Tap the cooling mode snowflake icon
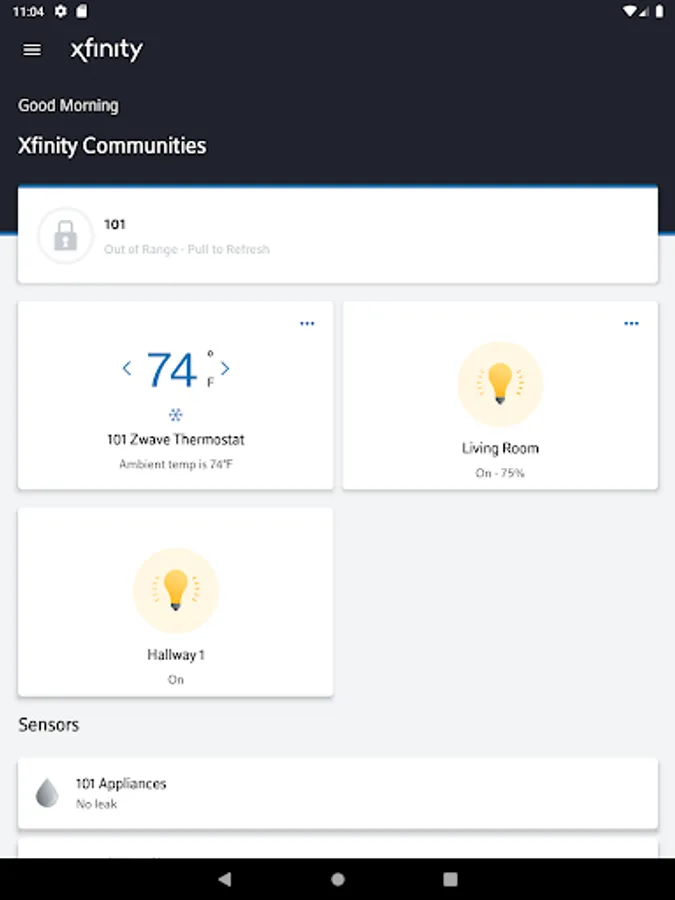 176,414
